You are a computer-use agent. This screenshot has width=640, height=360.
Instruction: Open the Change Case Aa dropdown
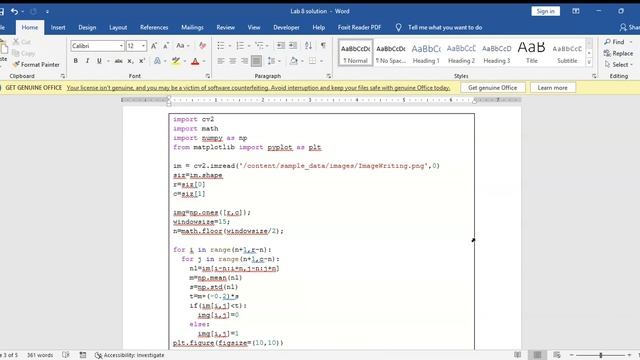pyautogui.click(x=183, y=46)
